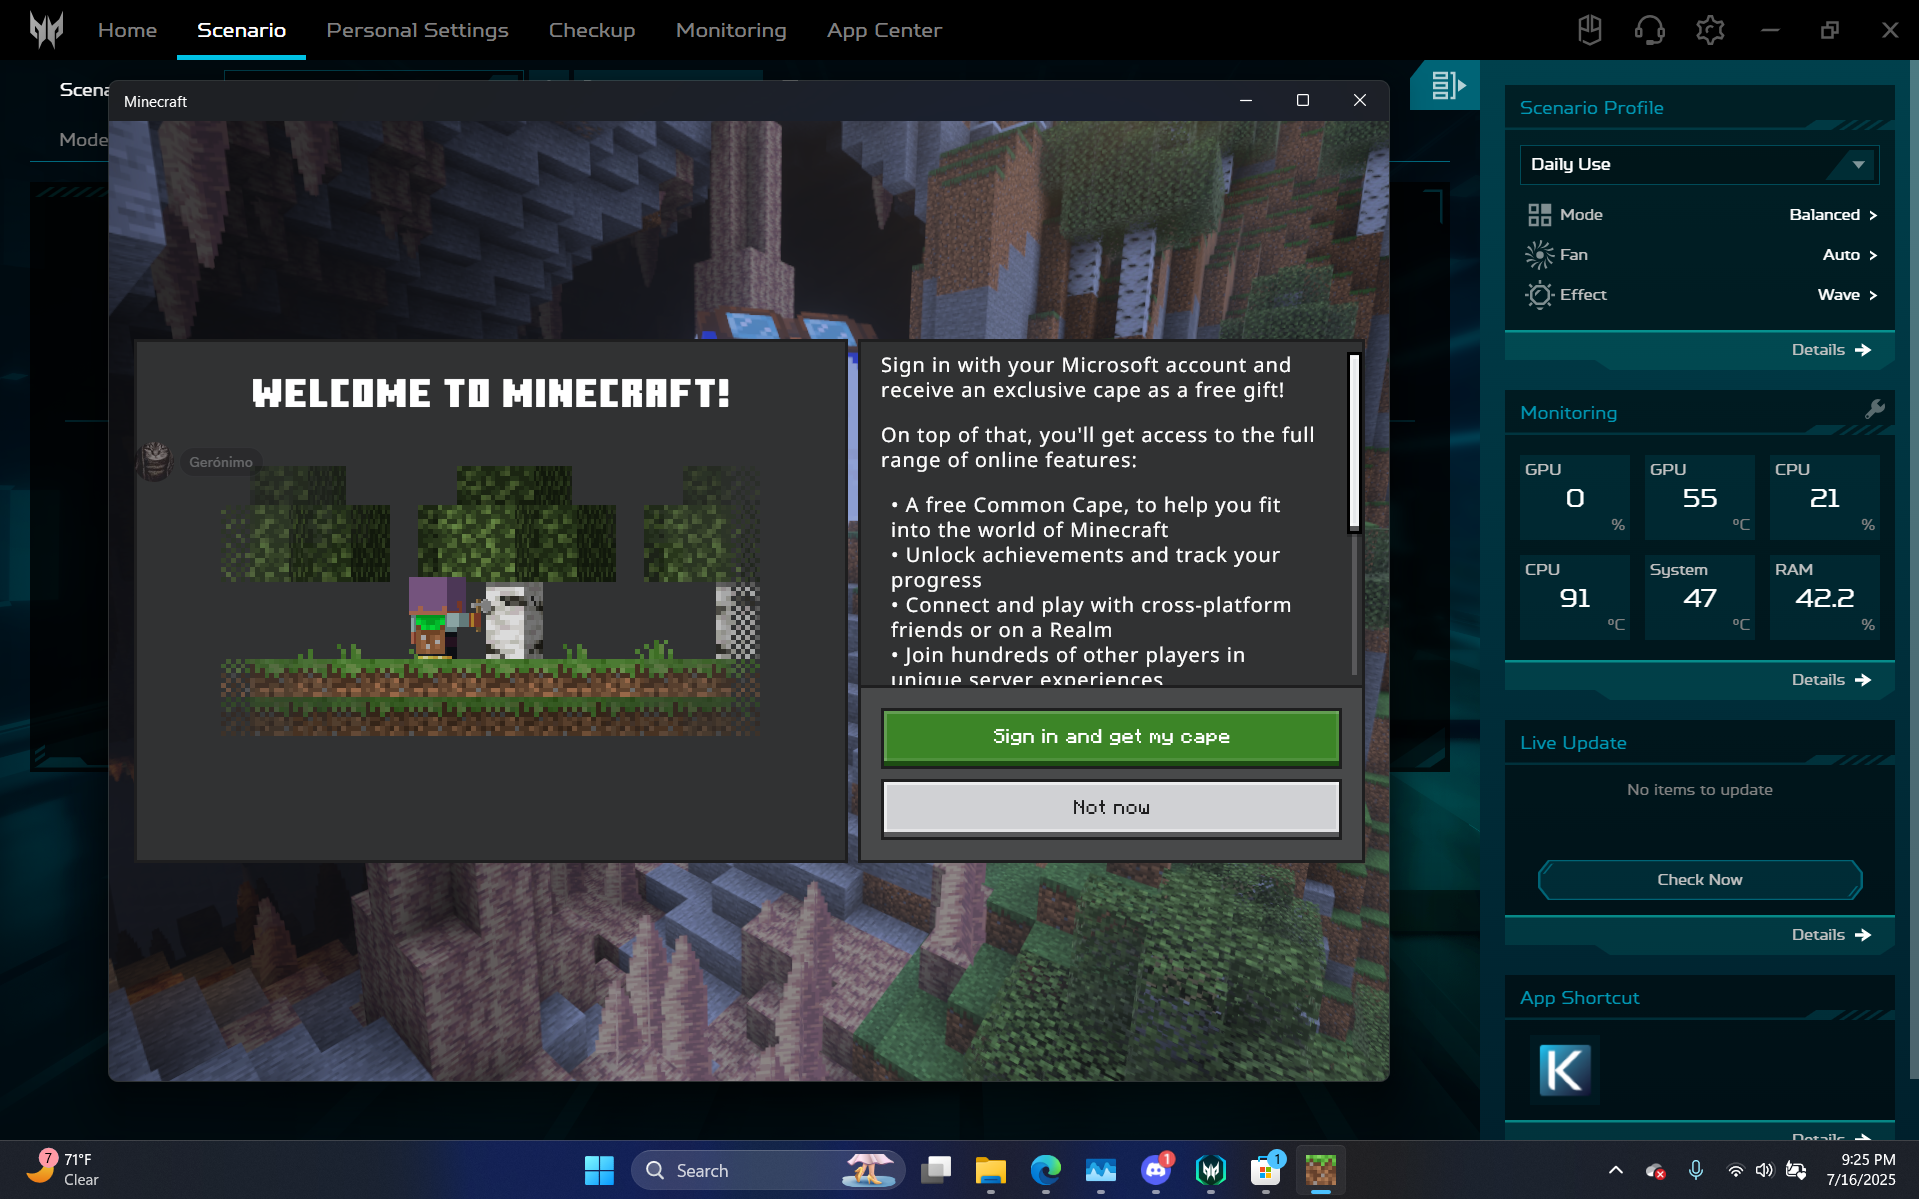The height and width of the screenshot is (1199, 1919).
Task: Open the Microsoft Store taskbar icon
Action: (1266, 1170)
